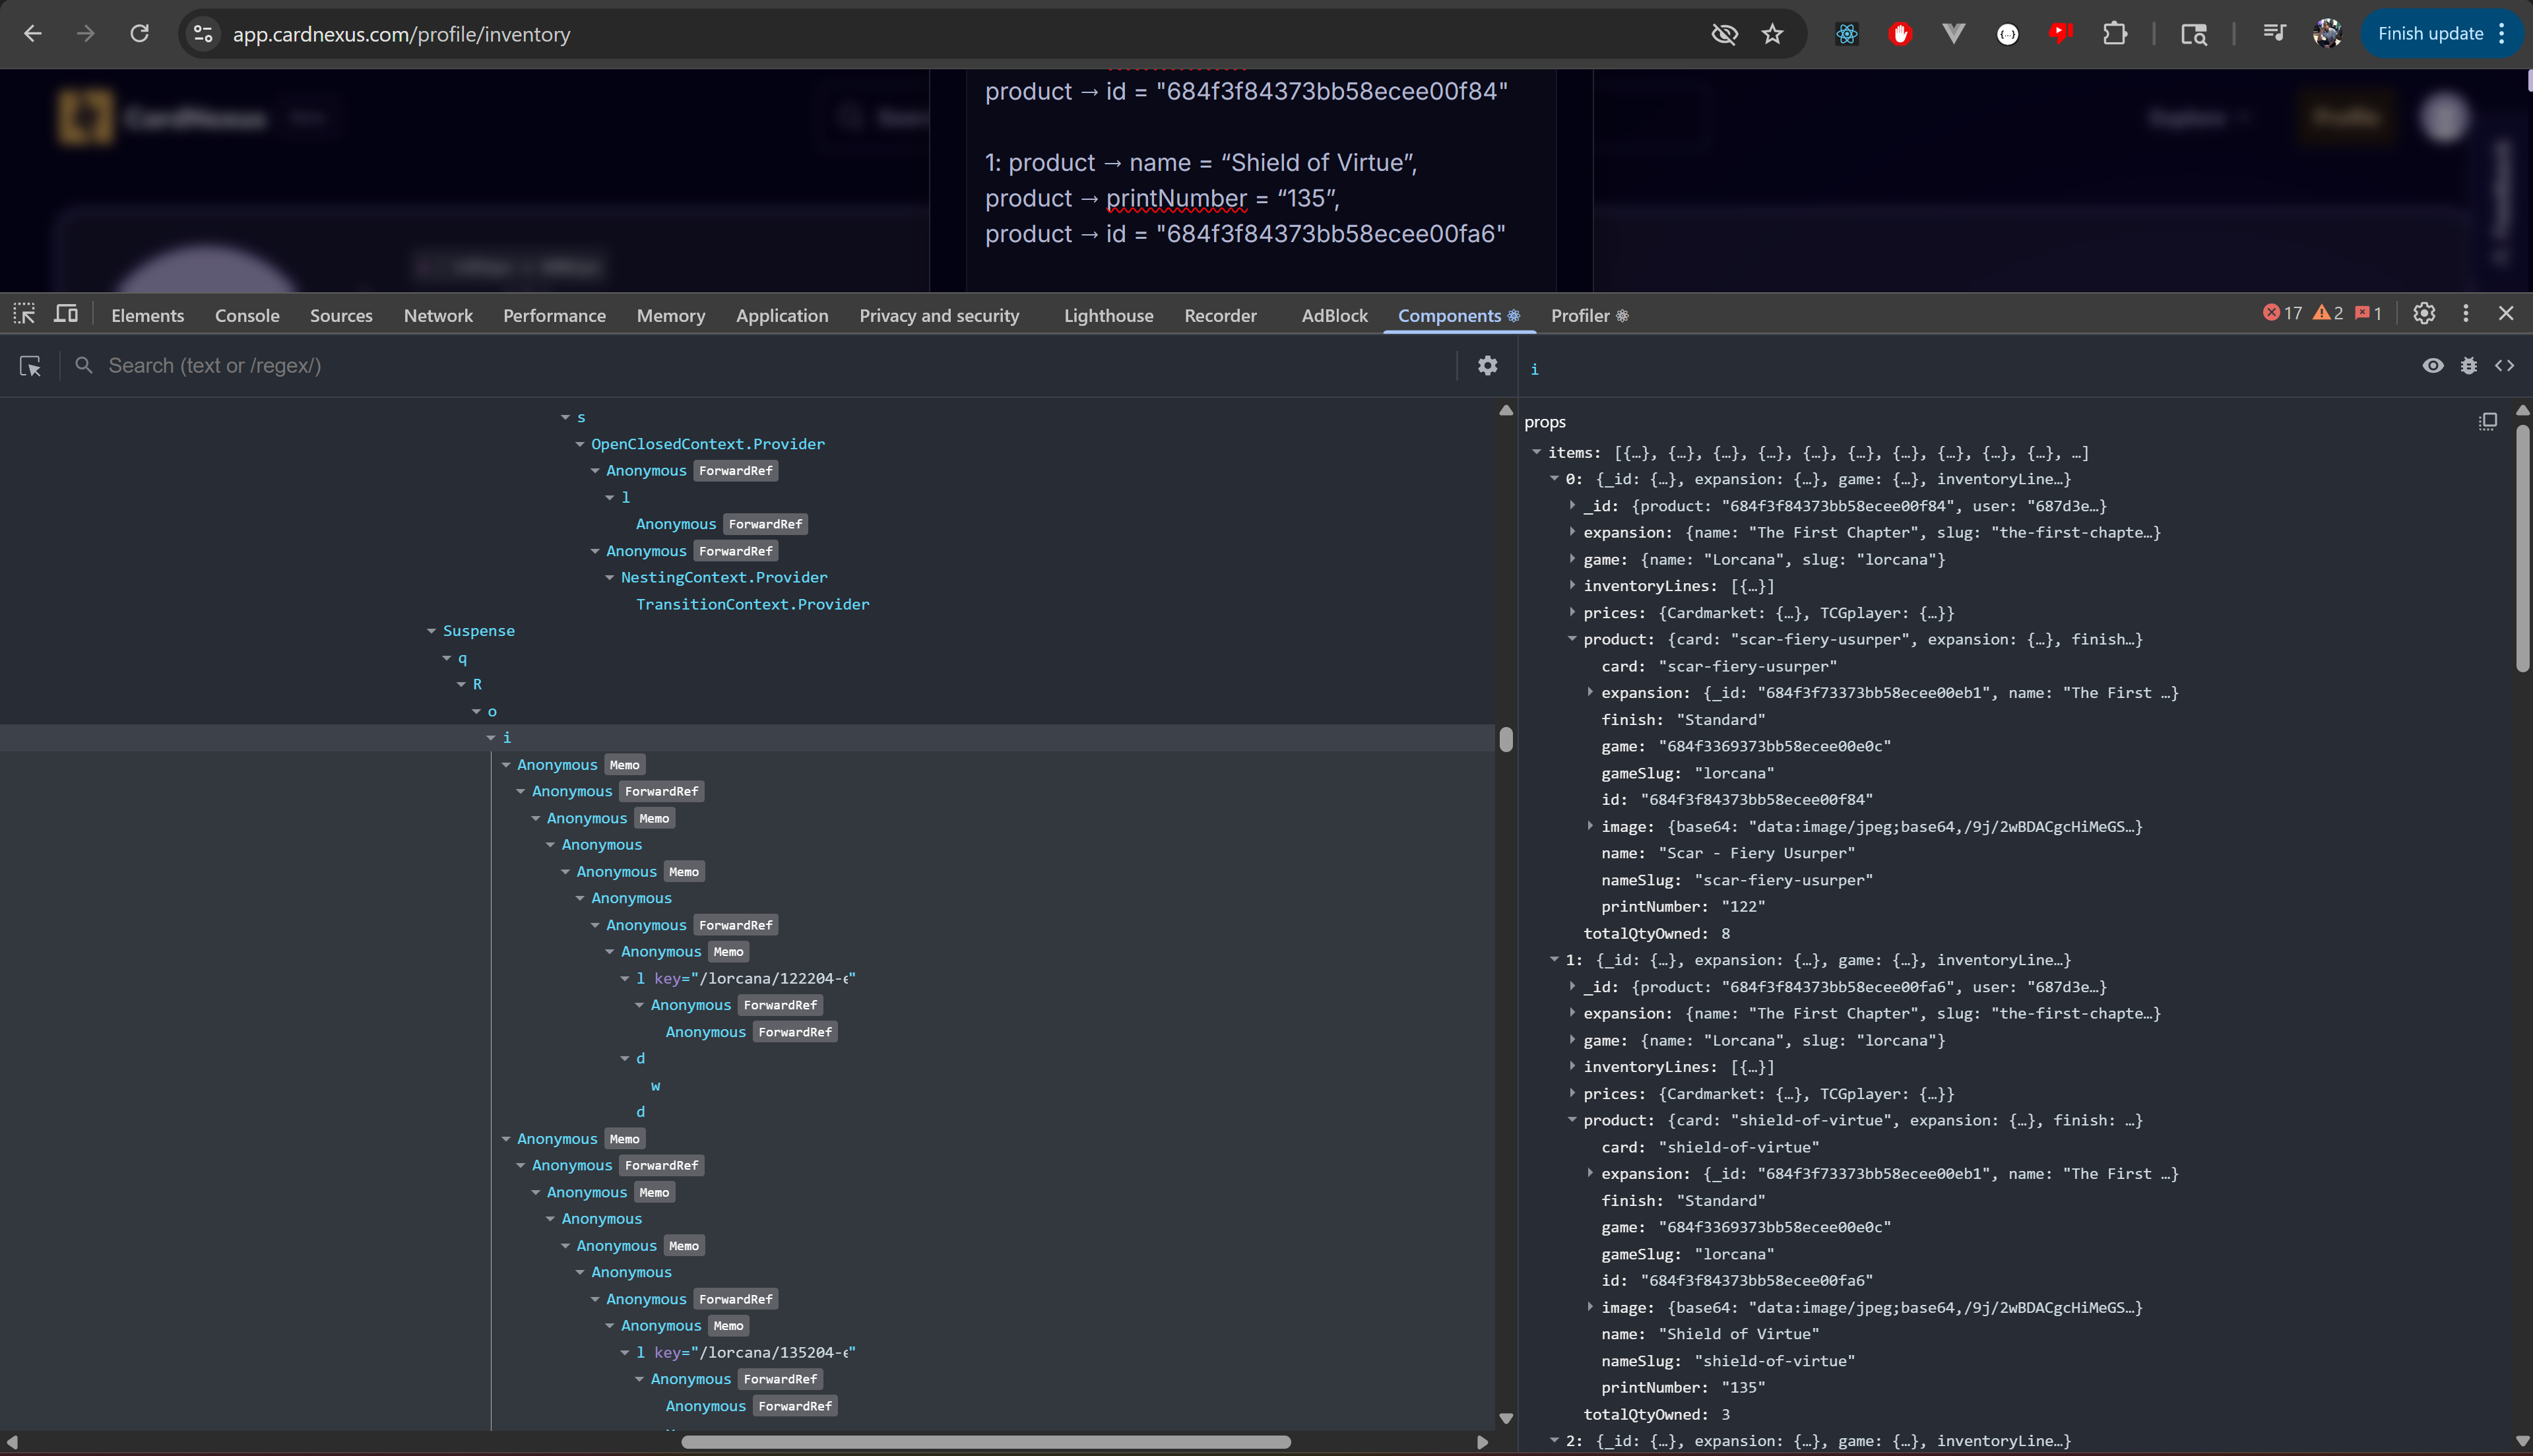2533x1456 pixels.
Task: Open the AdBlock DevTools tab
Action: pos(1335,316)
